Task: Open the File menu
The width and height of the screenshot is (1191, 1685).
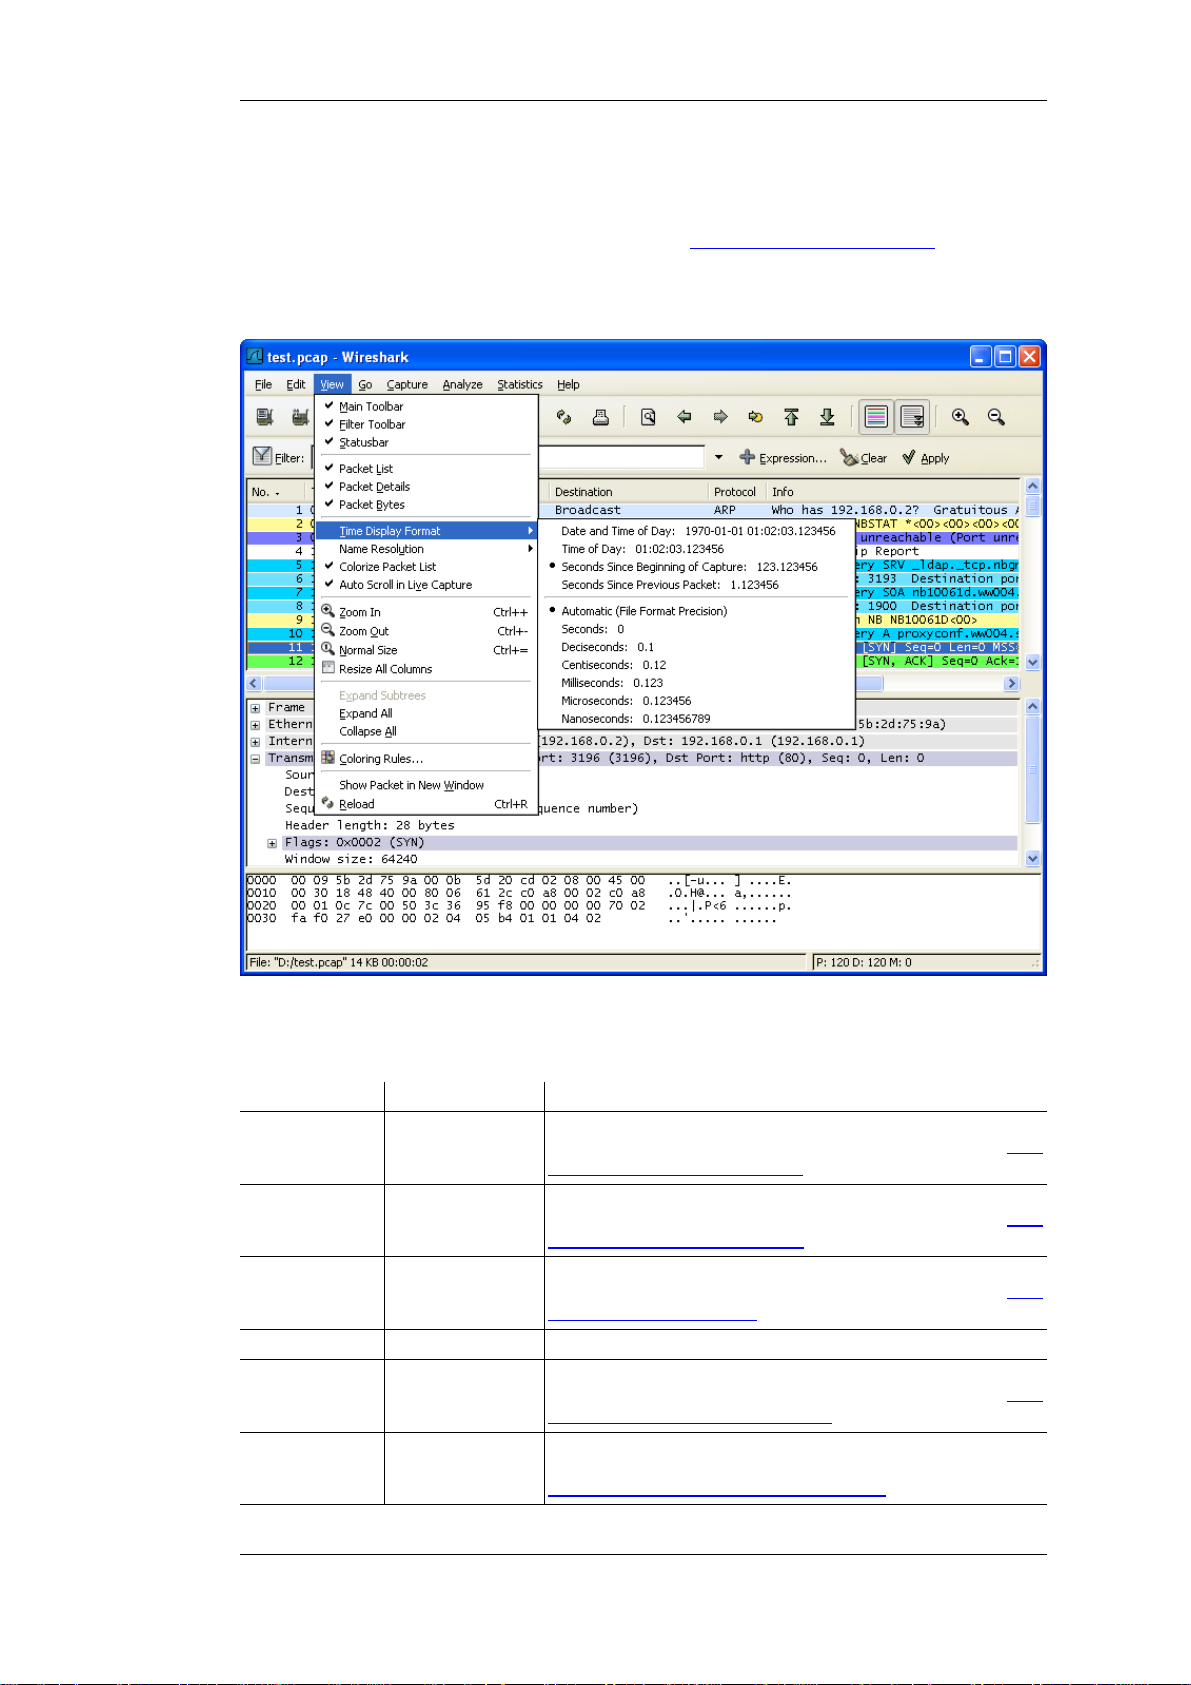Action: pos(263,384)
